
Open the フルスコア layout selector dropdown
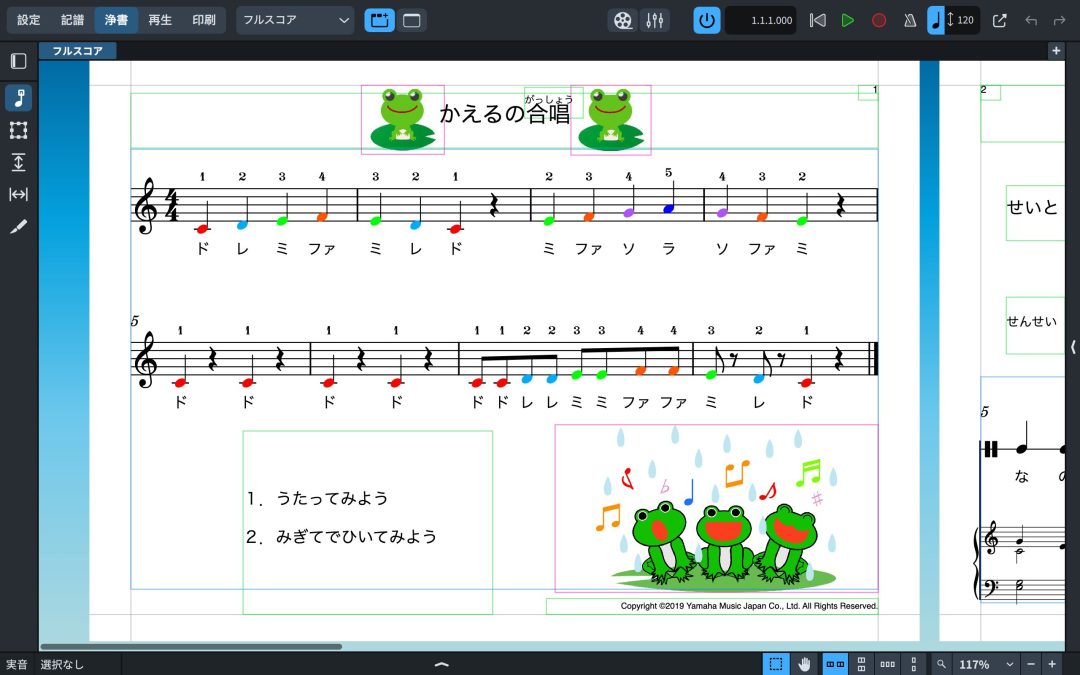(295, 20)
